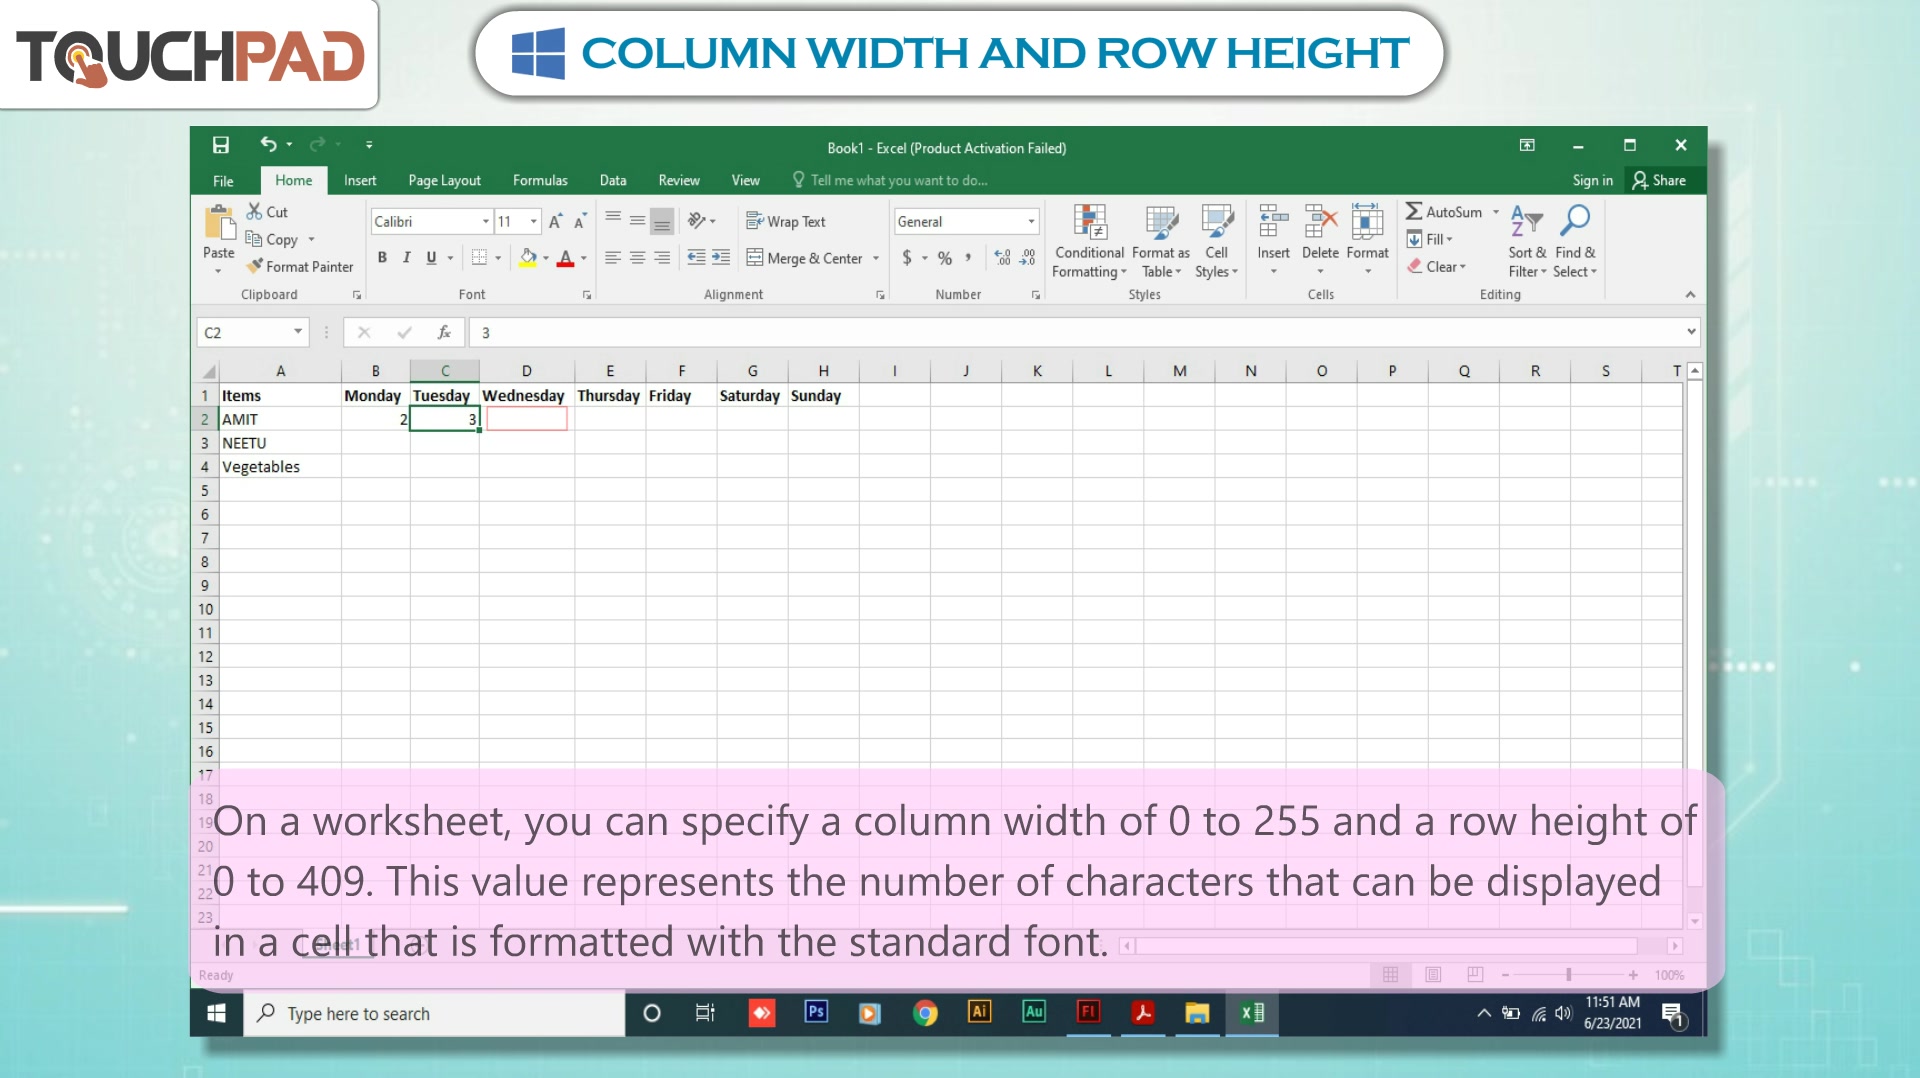Open Photoshop from the Windows taskbar
This screenshot has height=1078, width=1920.
(x=816, y=1013)
